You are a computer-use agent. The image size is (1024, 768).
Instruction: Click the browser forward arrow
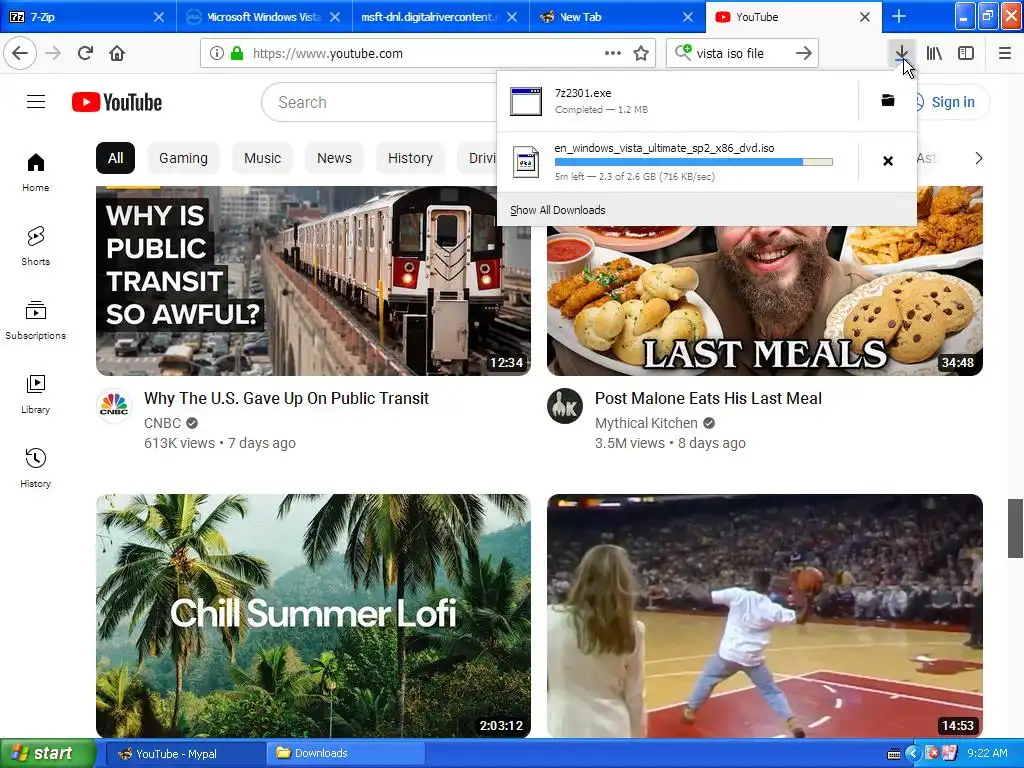coord(53,53)
